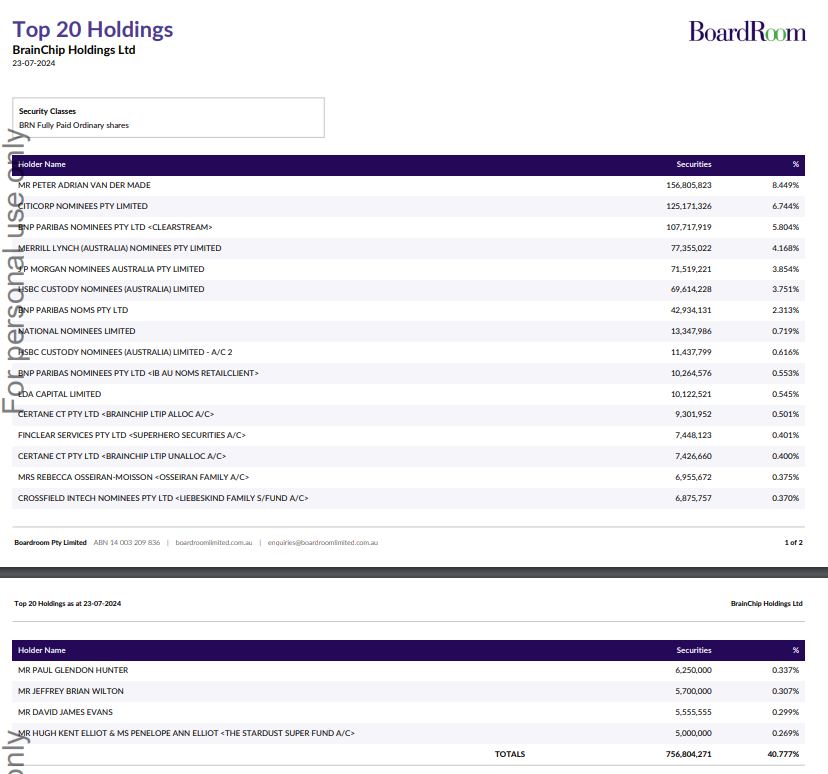
Task: Click MRS REBECCA OSSEIRAN-MOISSON holder name
Action: pos(134,477)
